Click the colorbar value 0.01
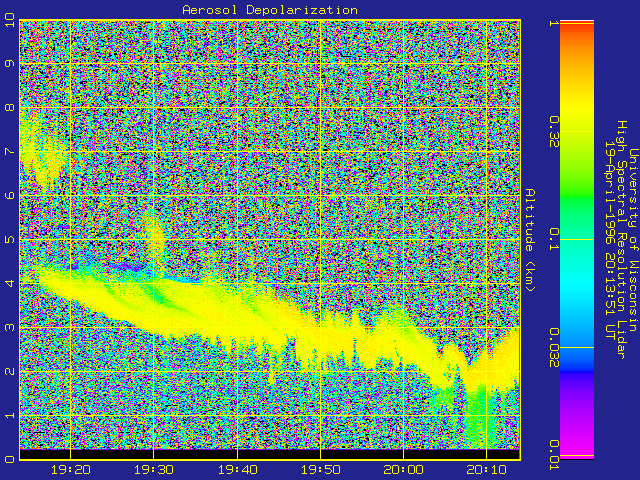Viewport: 640px width, 480px height. click(x=554, y=455)
